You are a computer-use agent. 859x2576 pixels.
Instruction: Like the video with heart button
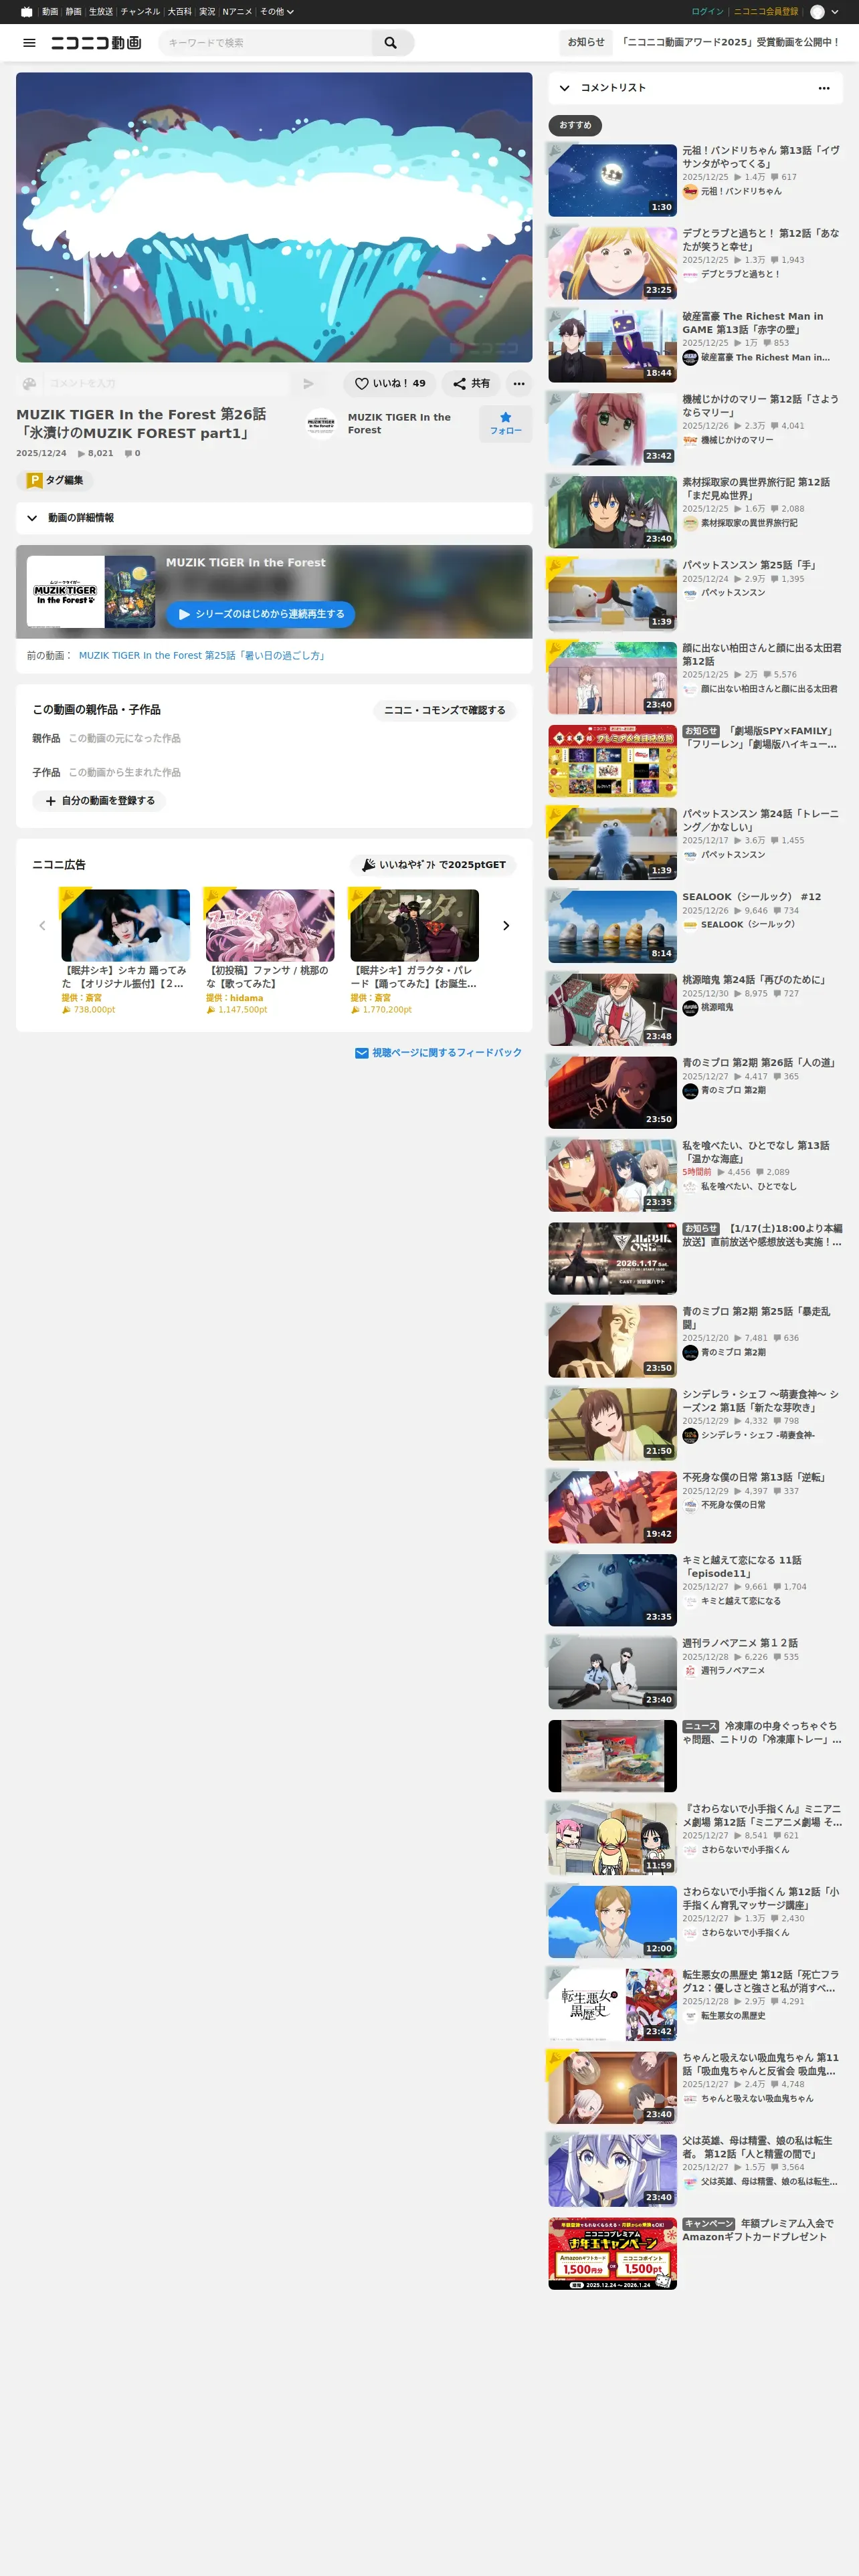389,383
